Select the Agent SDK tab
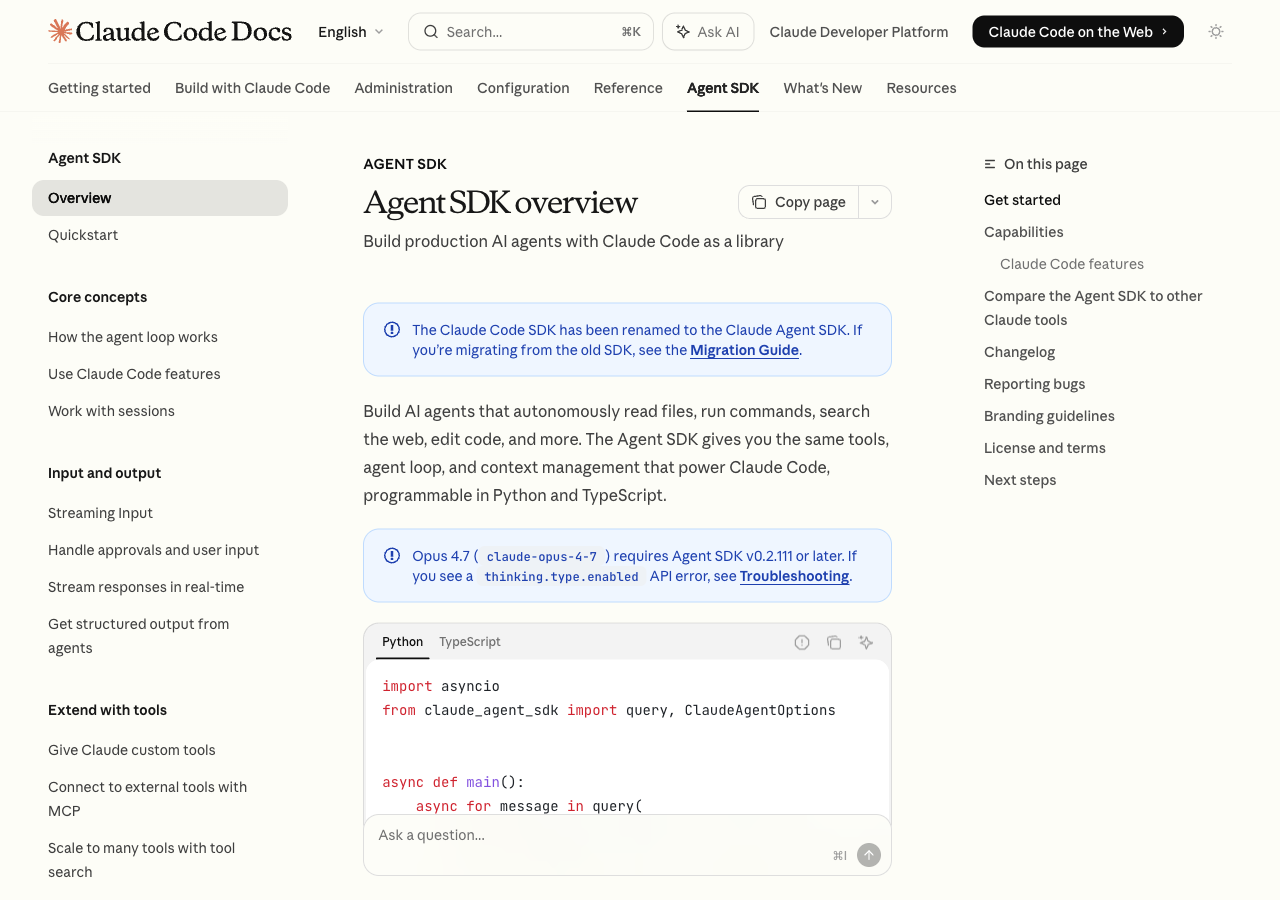 tap(723, 88)
